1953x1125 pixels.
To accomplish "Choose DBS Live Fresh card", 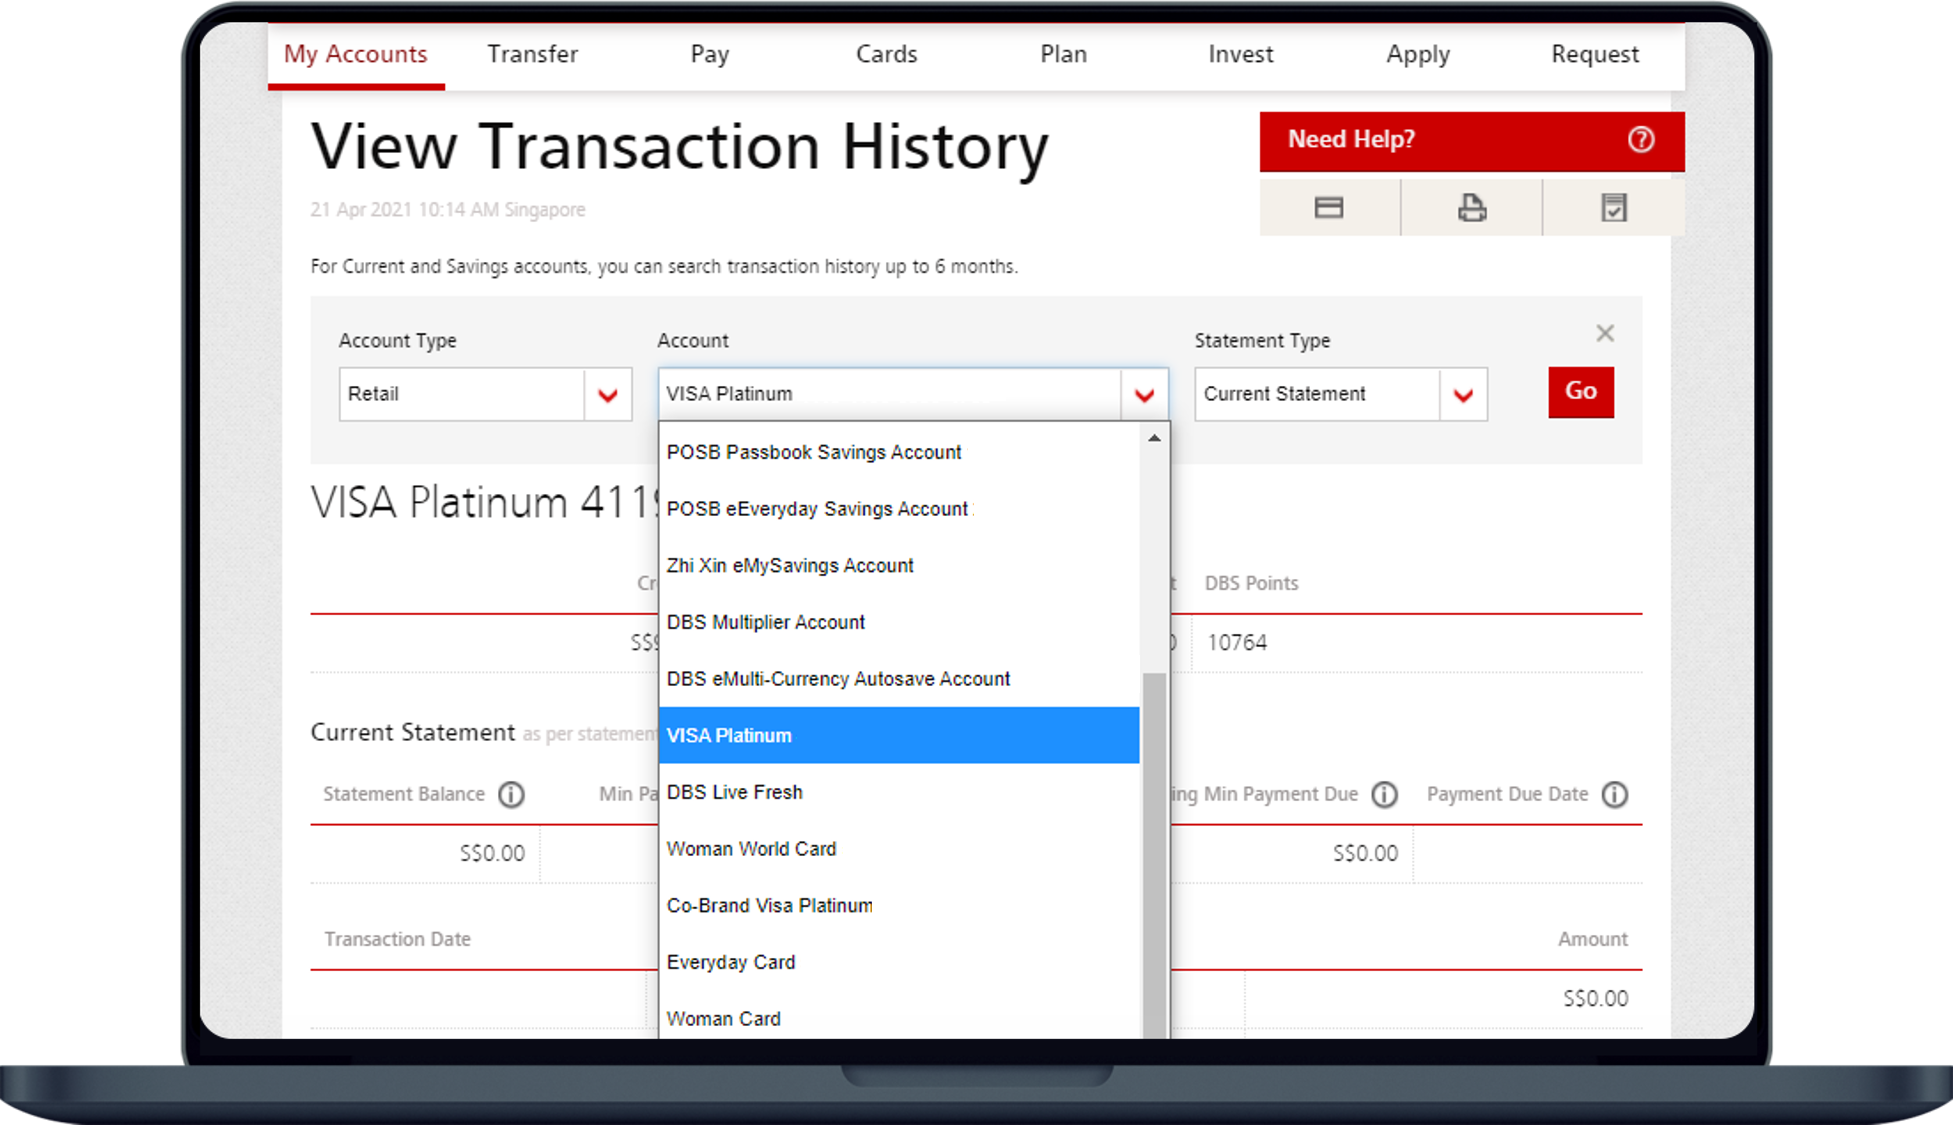I will 899,792.
